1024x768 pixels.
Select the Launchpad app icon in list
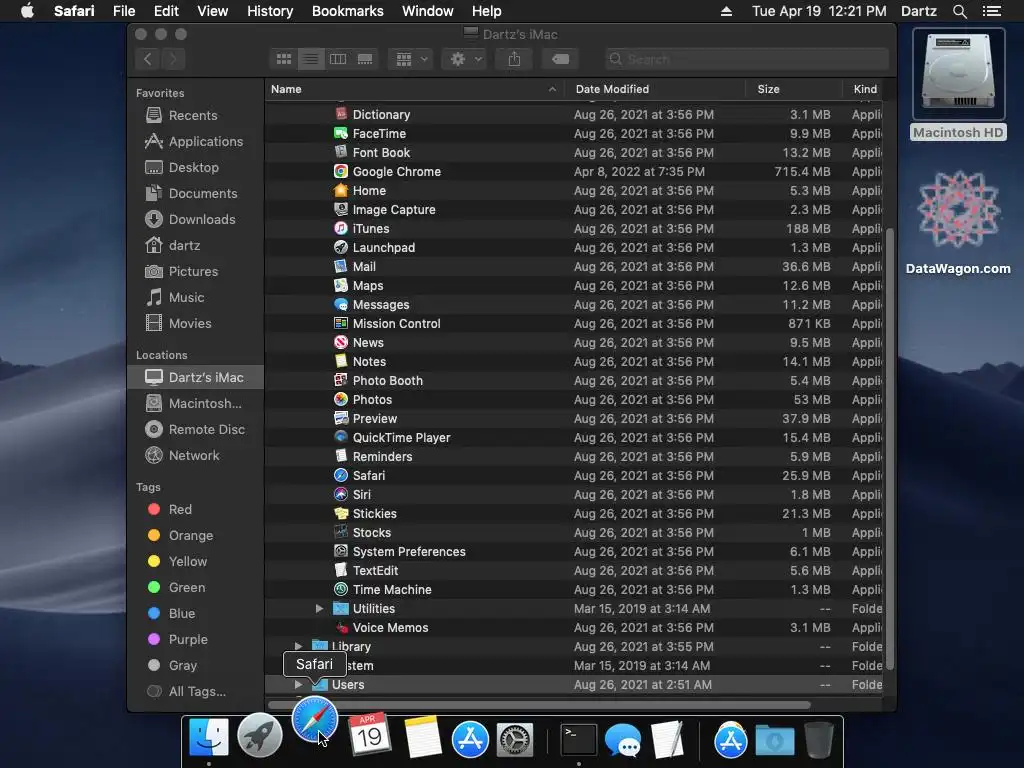click(x=341, y=248)
